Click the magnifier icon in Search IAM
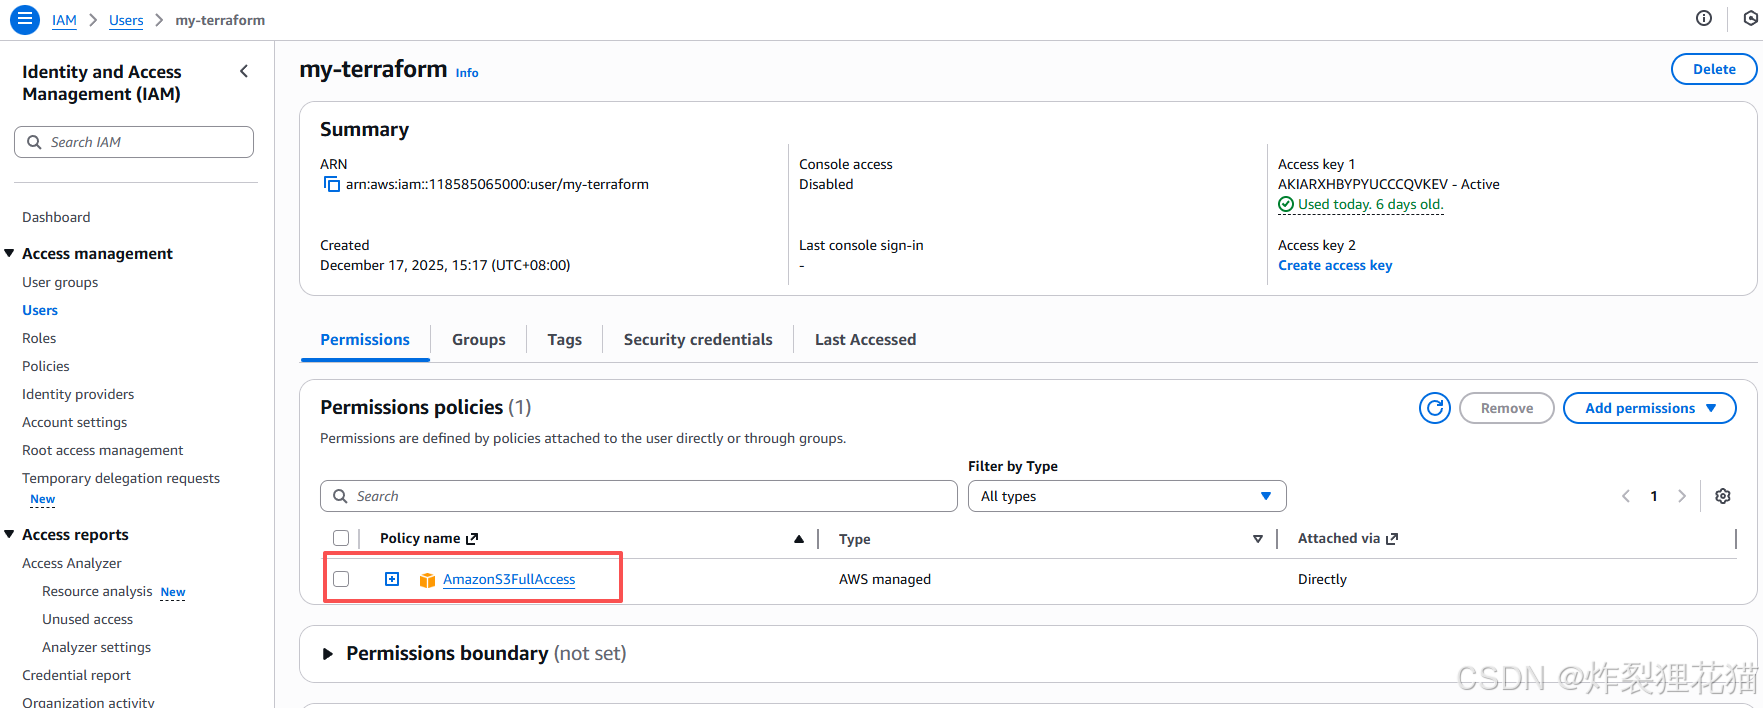The width and height of the screenshot is (1763, 708). coord(34,142)
